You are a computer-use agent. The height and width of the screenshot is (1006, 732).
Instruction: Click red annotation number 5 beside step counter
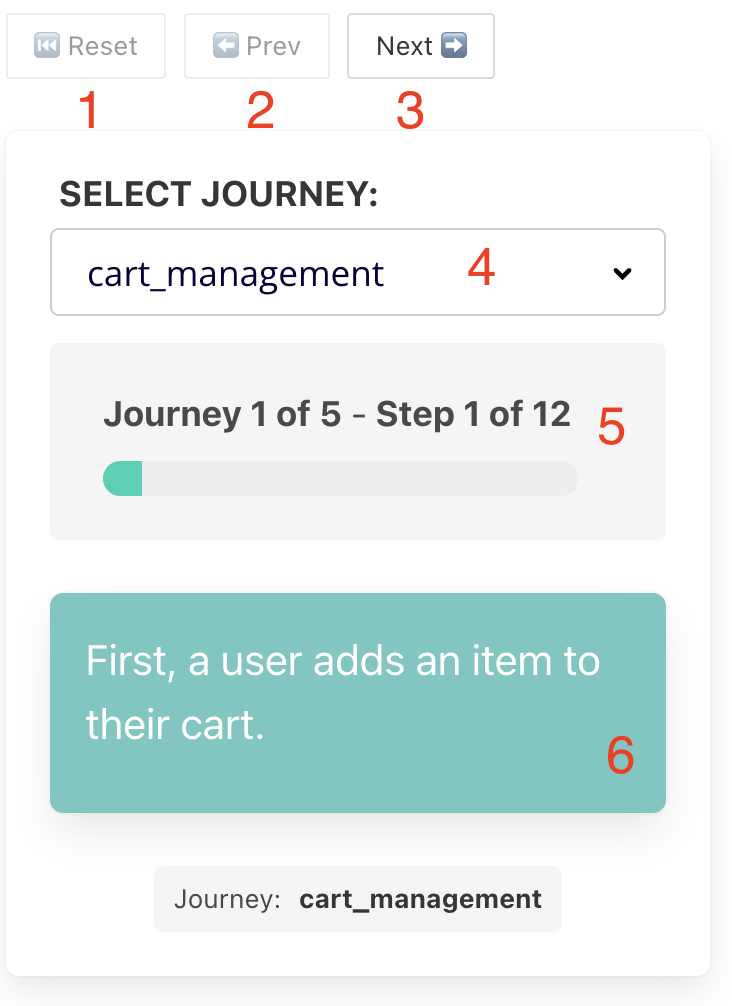tap(611, 427)
